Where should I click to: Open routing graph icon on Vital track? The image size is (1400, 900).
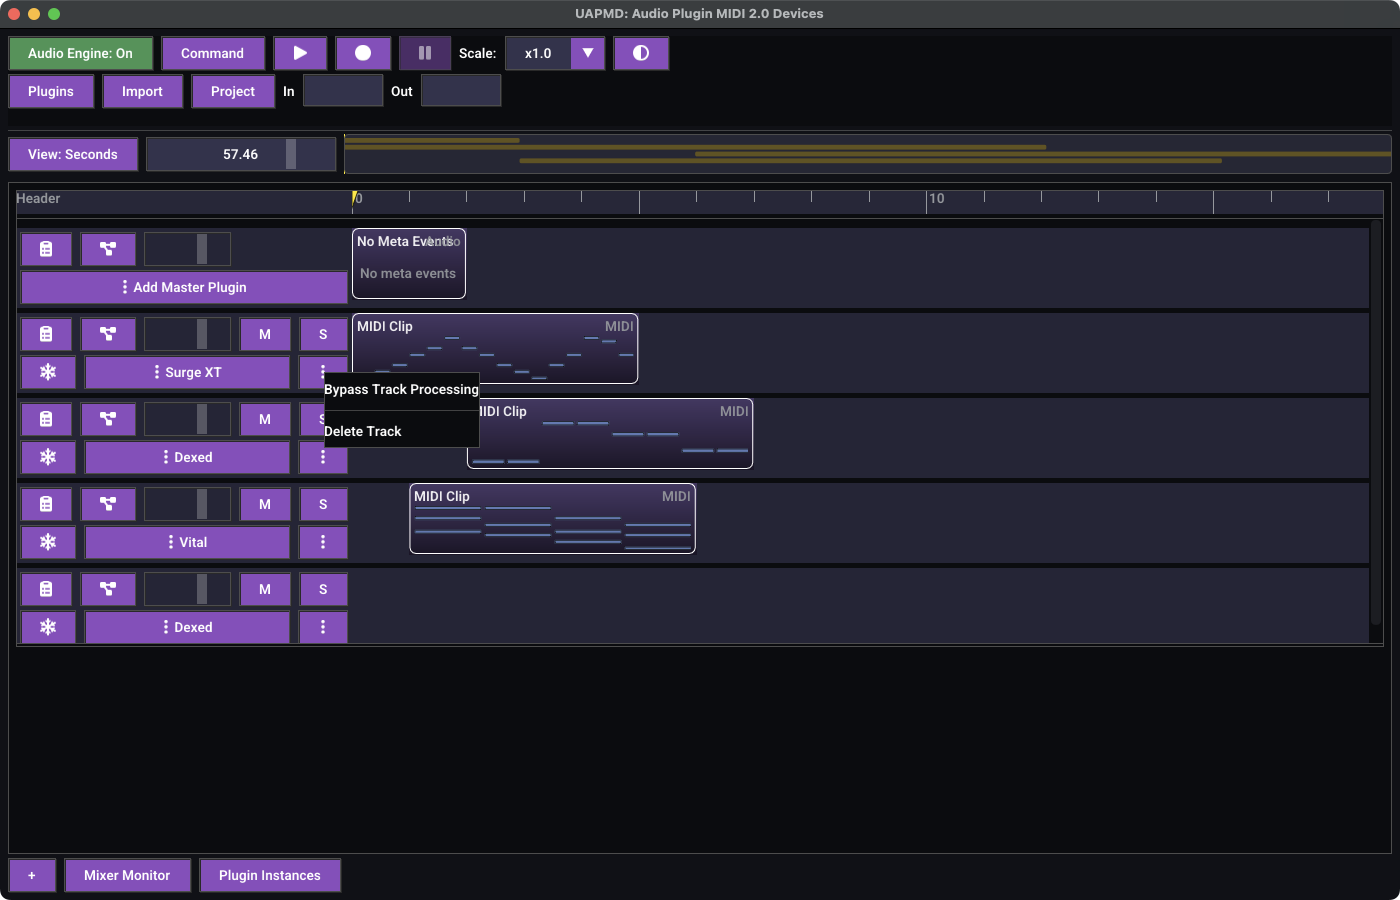(x=108, y=504)
